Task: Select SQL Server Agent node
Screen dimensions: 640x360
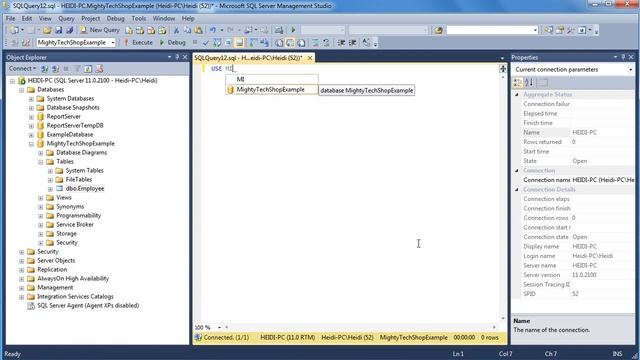Action: pos(88,305)
